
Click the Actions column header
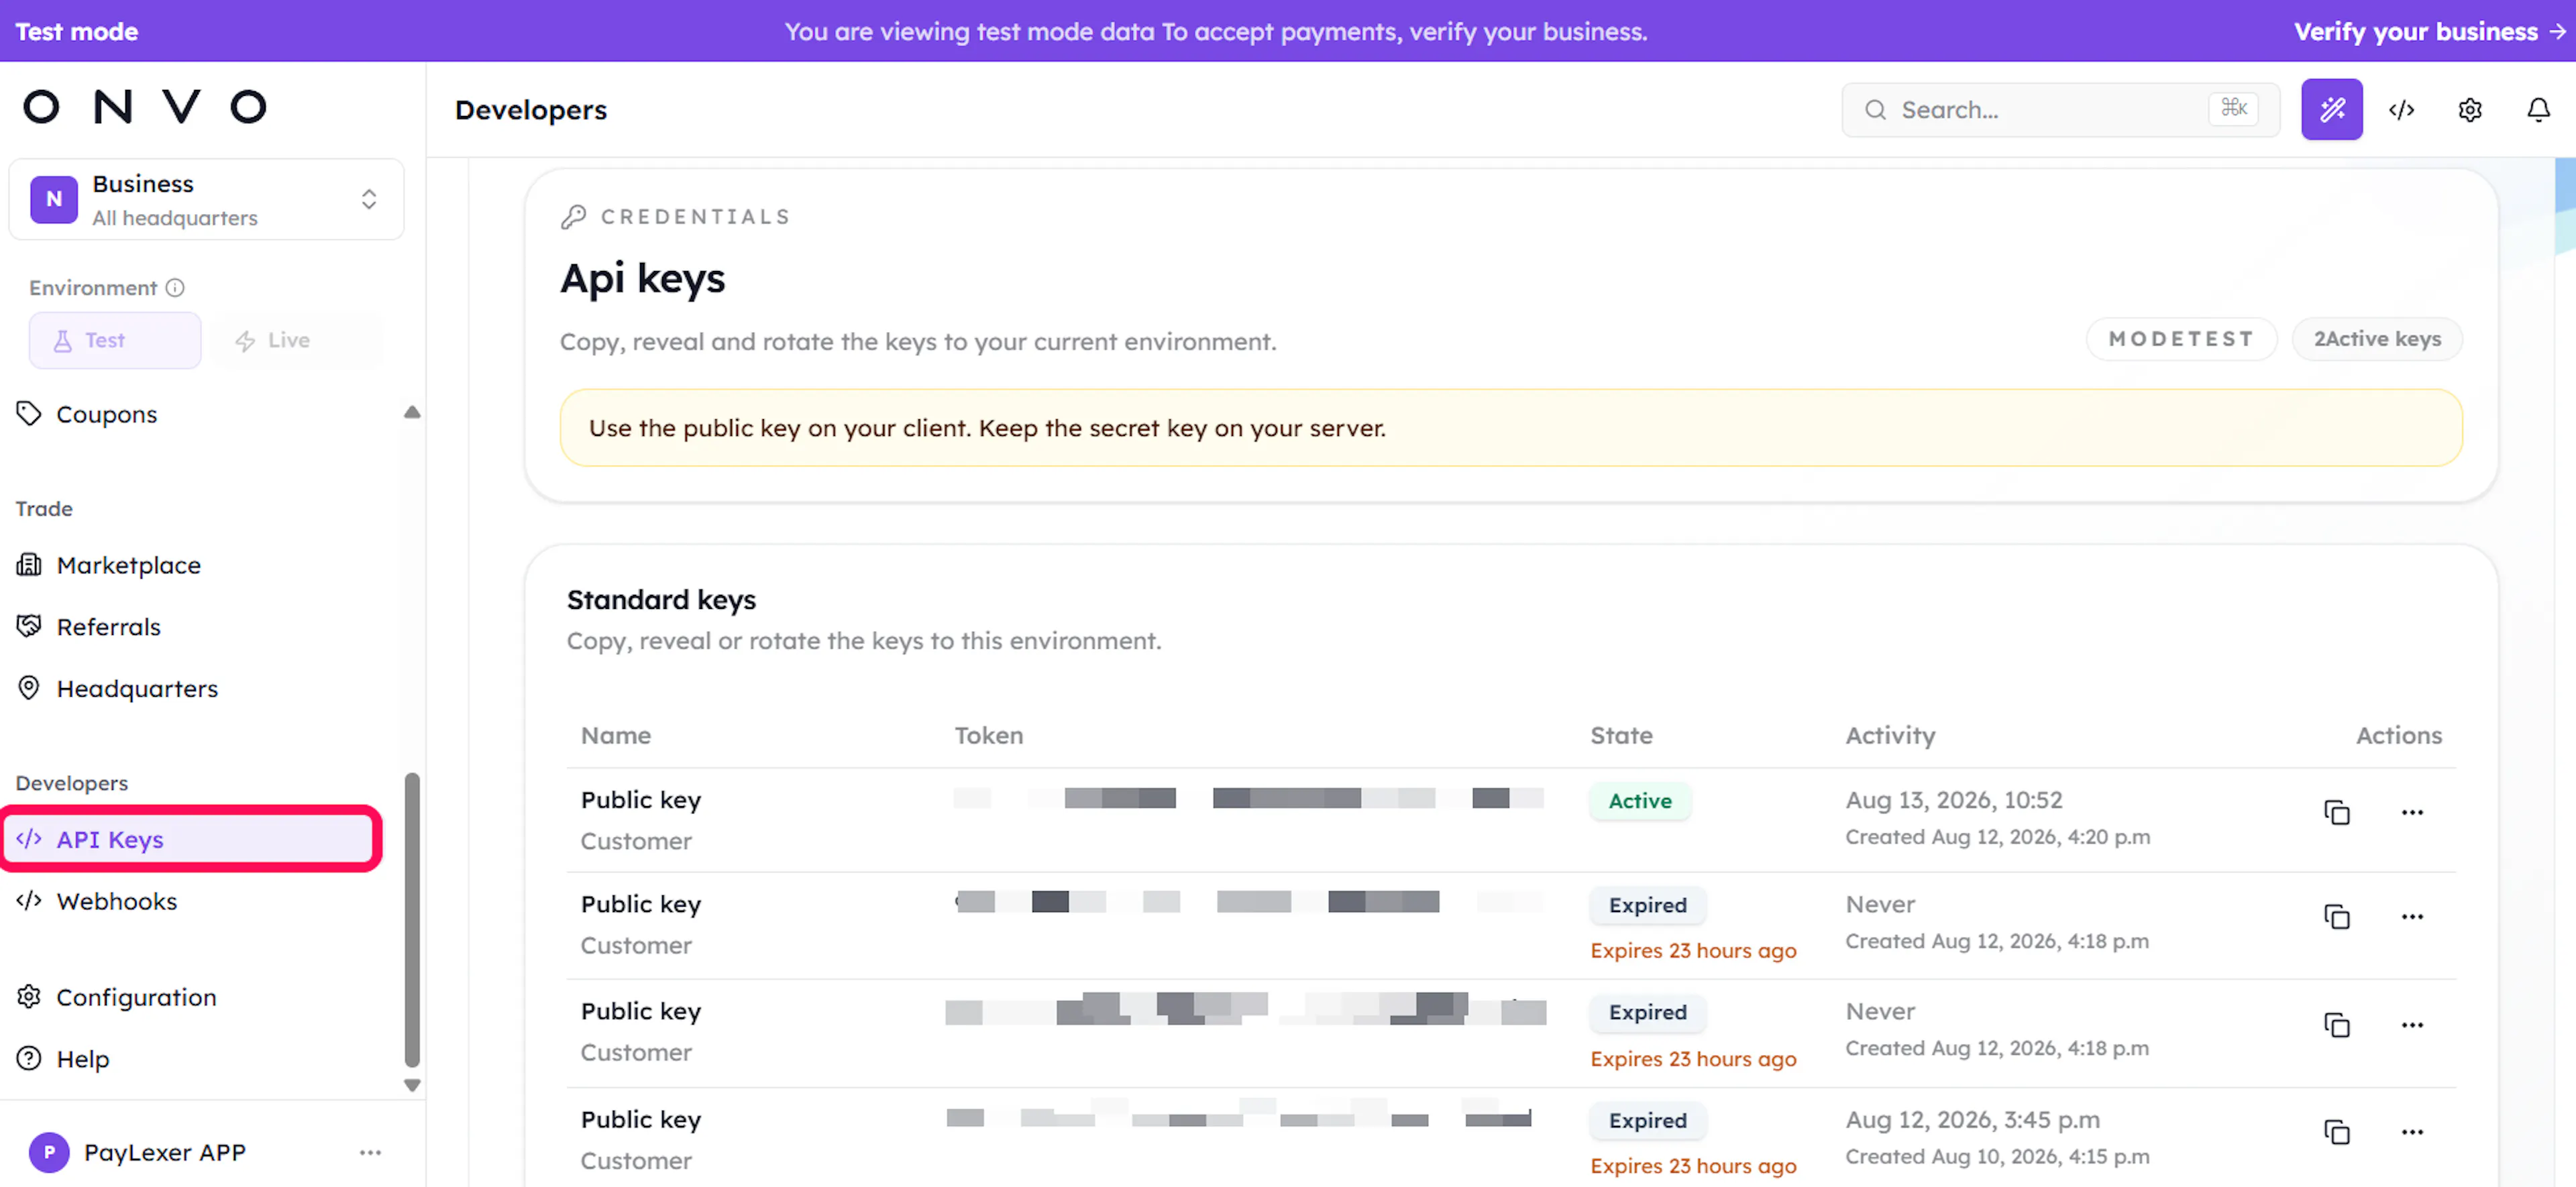pyautogui.click(x=2399, y=735)
